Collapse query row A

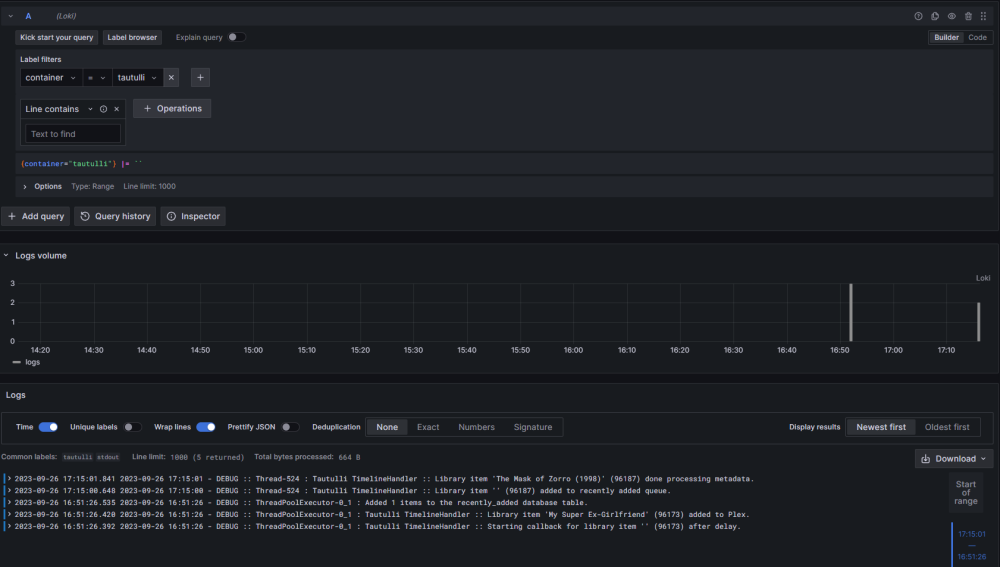[11, 16]
